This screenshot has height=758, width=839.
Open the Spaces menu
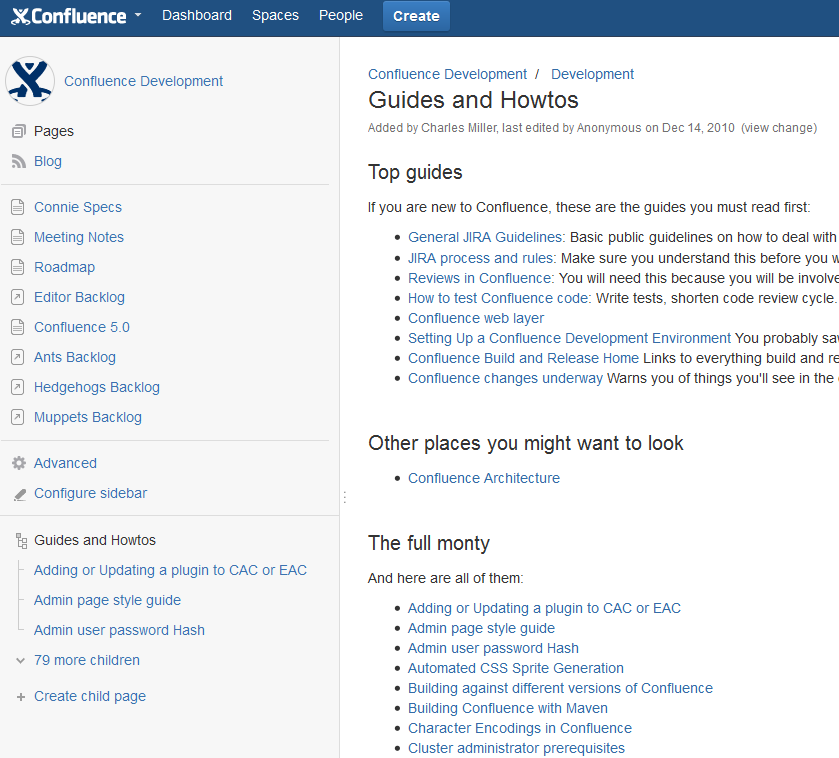click(x=275, y=15)
